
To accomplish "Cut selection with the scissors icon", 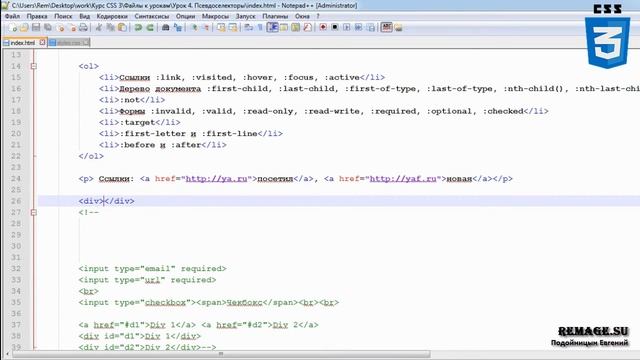I will [98, 27].
